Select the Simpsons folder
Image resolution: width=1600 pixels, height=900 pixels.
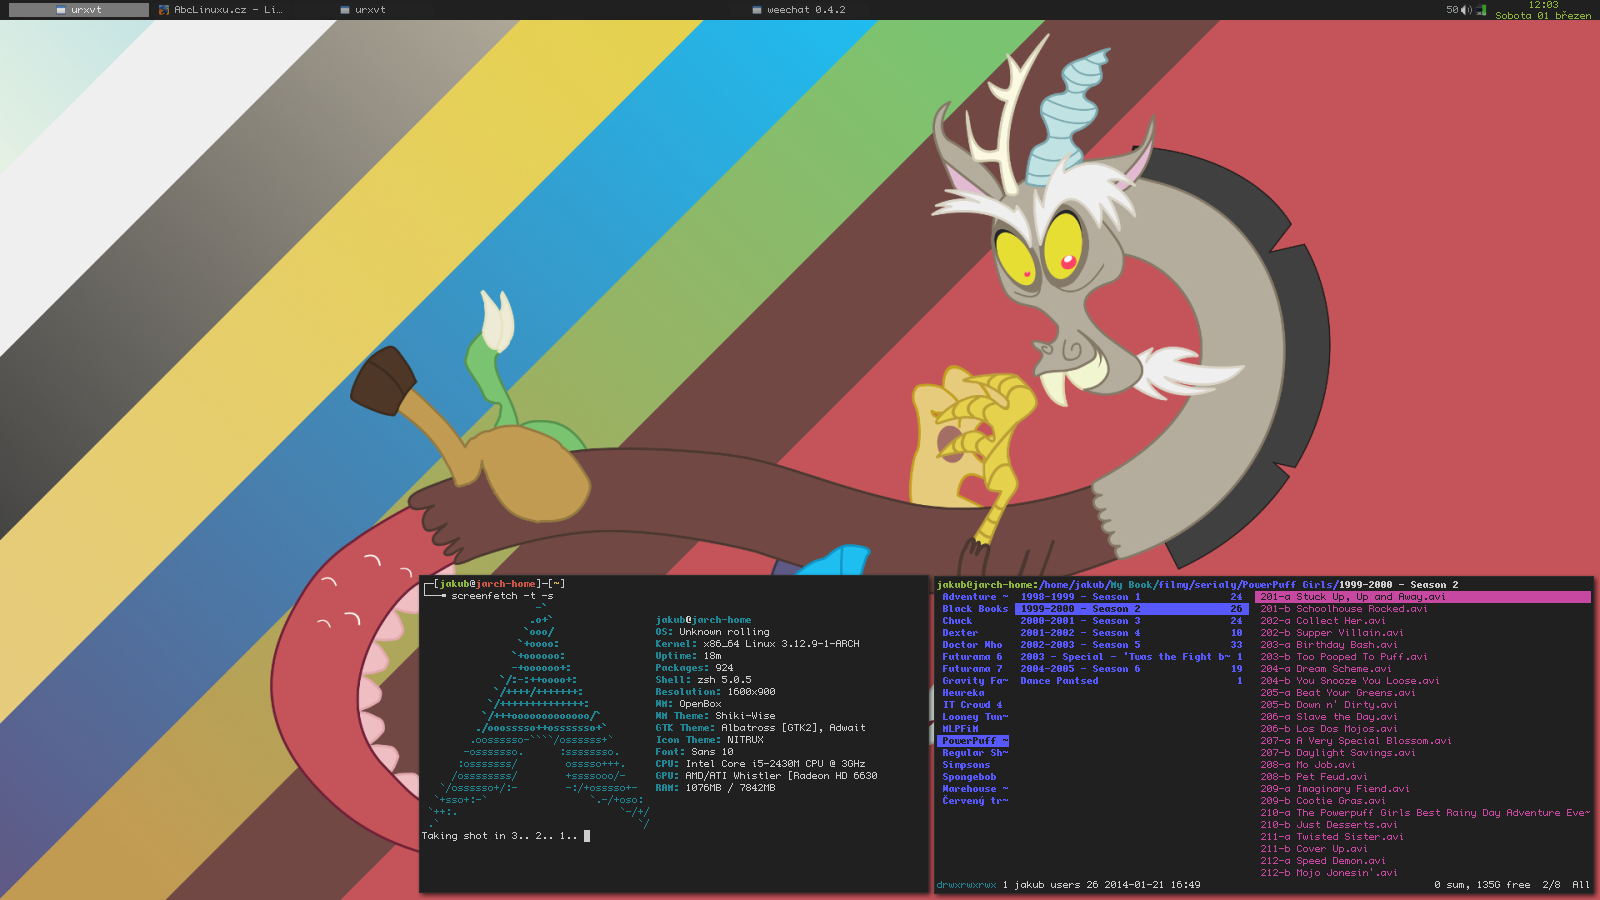966,765
